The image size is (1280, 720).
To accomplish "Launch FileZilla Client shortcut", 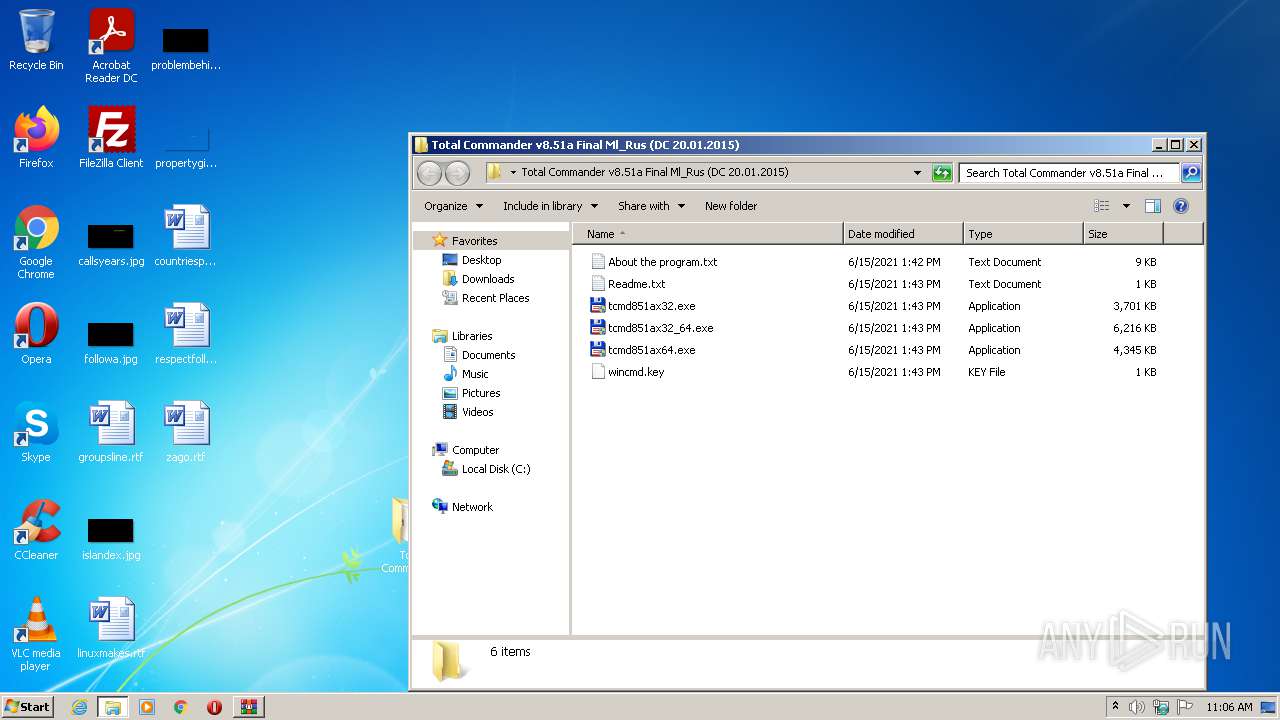I will click(111, 138).
